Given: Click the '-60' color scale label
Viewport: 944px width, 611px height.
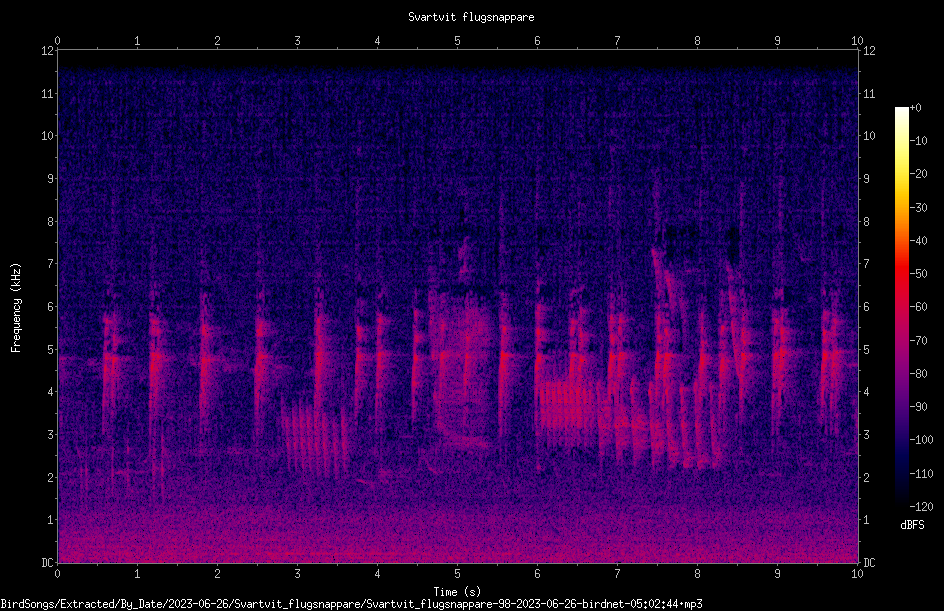Looking at the screenshot, I should (919, 307).
